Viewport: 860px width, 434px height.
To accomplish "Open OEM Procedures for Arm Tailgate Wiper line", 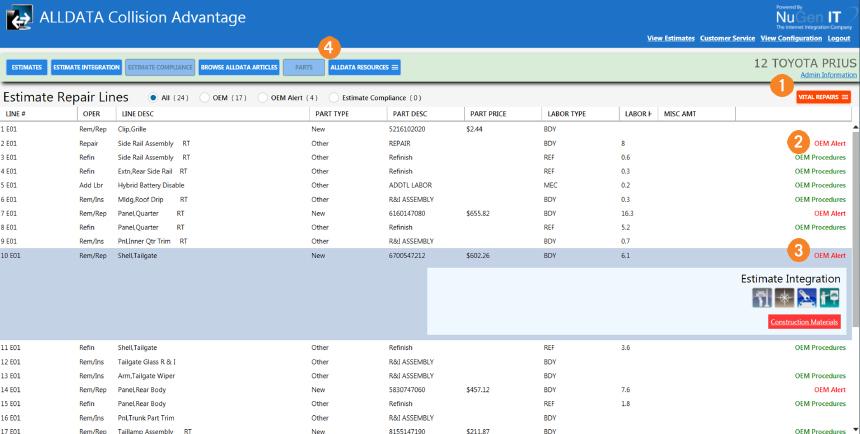I will point(820,376).
